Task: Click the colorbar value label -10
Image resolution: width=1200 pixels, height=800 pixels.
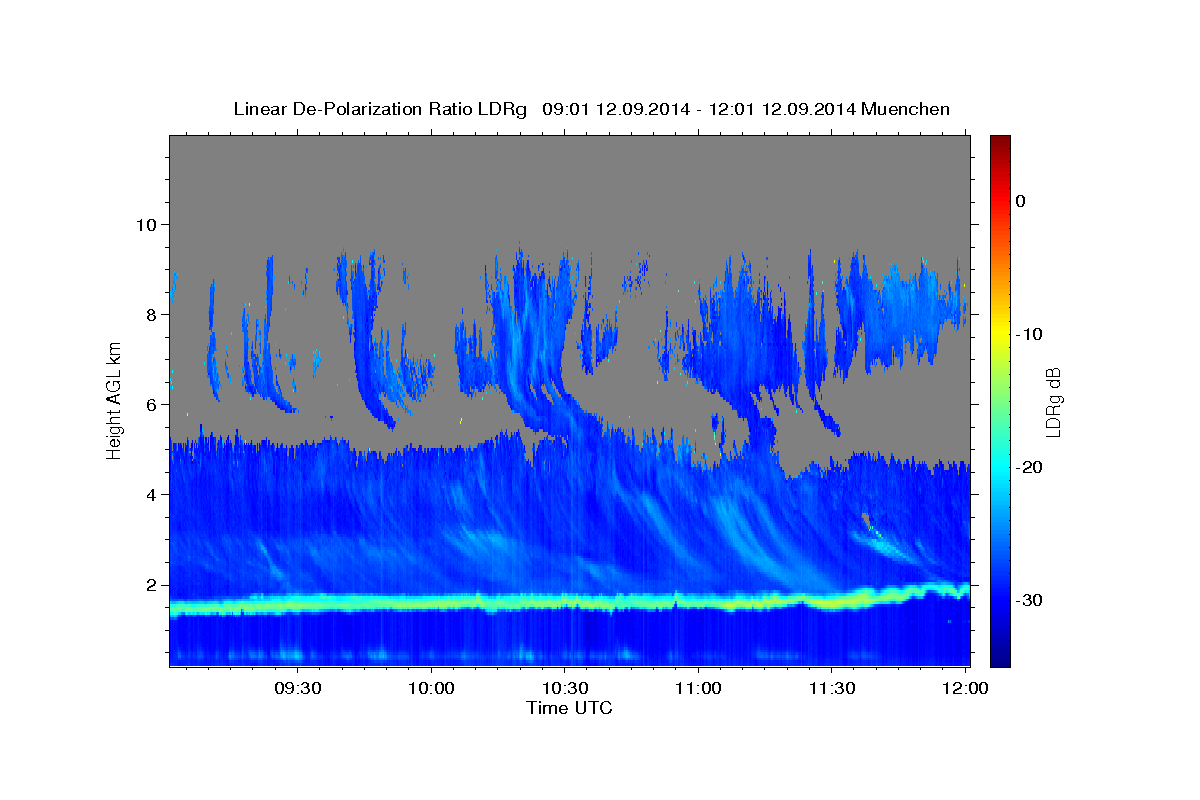Action: click(1029, 334)
